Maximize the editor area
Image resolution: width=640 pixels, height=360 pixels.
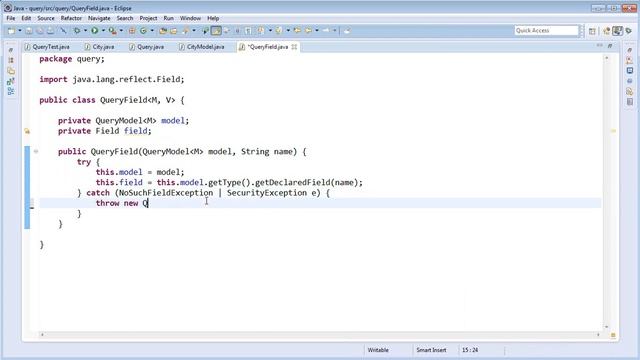610,46
